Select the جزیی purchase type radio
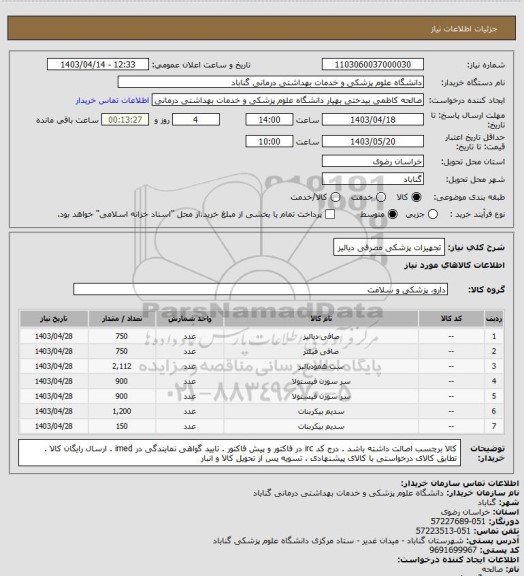This screenshot has width=524, height=576. click(433, 214)
